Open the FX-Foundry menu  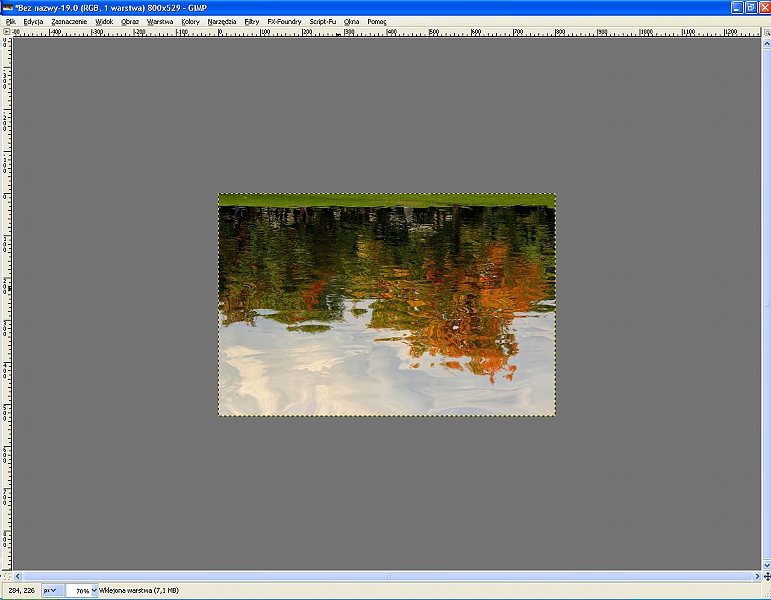(x=284, y=21)
